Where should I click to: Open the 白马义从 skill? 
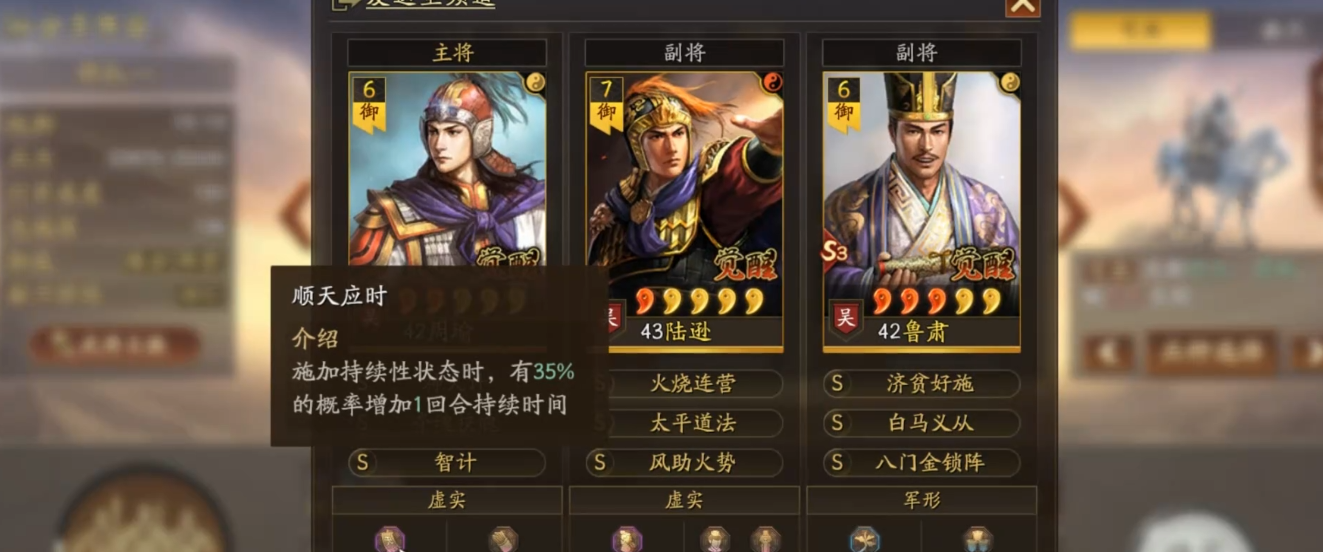(922, 423)
